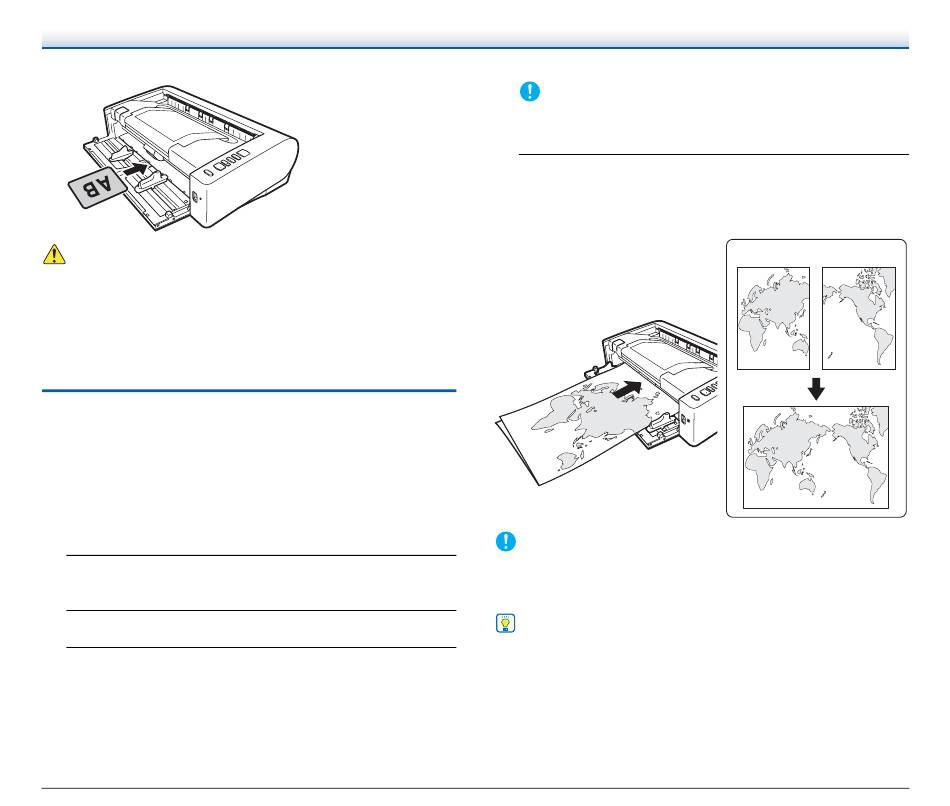Click the folded world map being fed into the scanner
950x806 pixels.
(582, 431)
